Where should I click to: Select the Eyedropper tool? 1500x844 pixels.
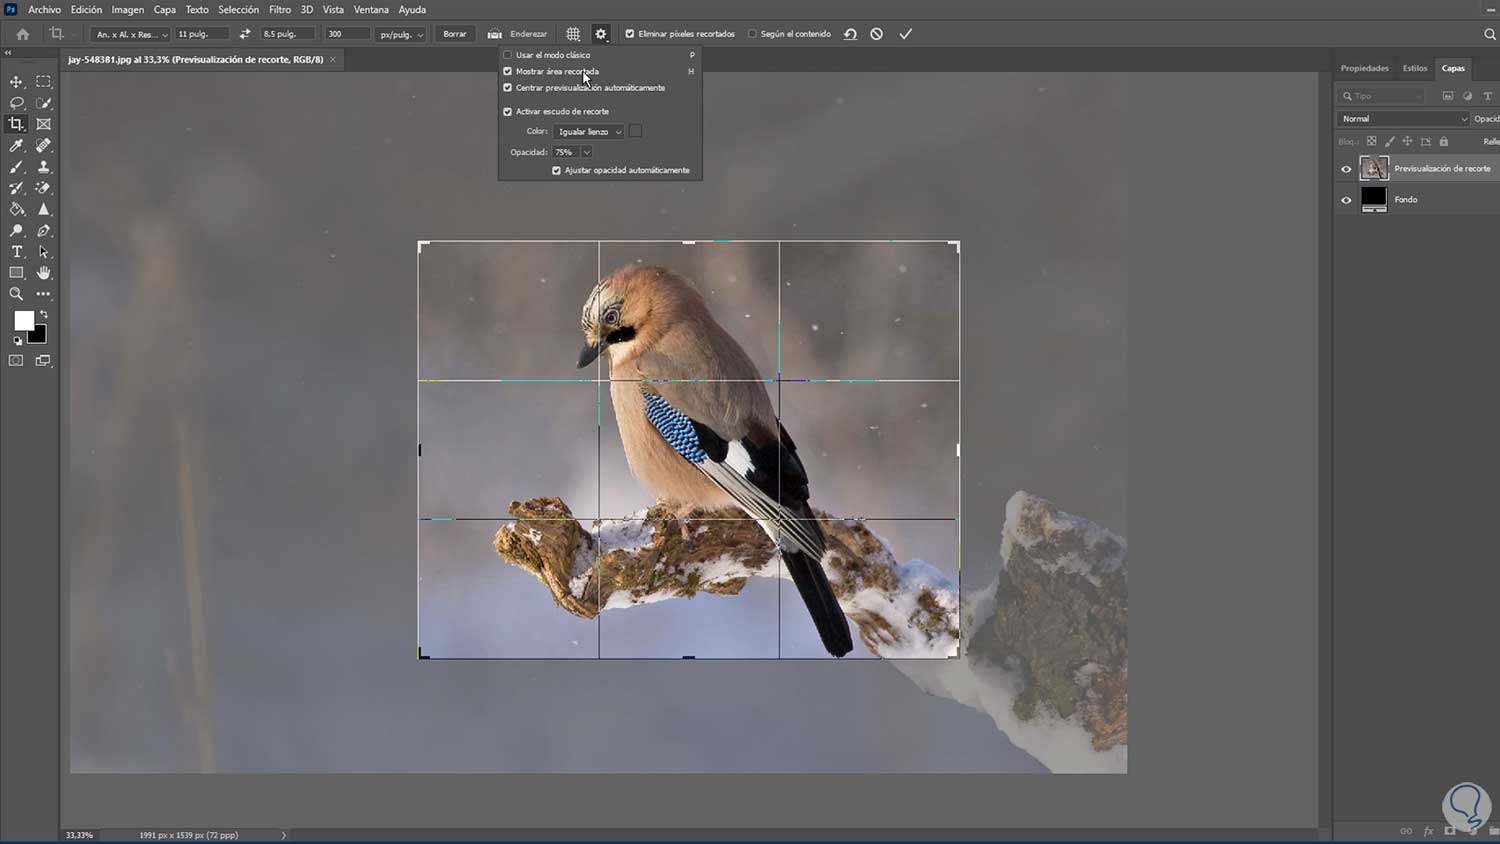coord(16,146)
